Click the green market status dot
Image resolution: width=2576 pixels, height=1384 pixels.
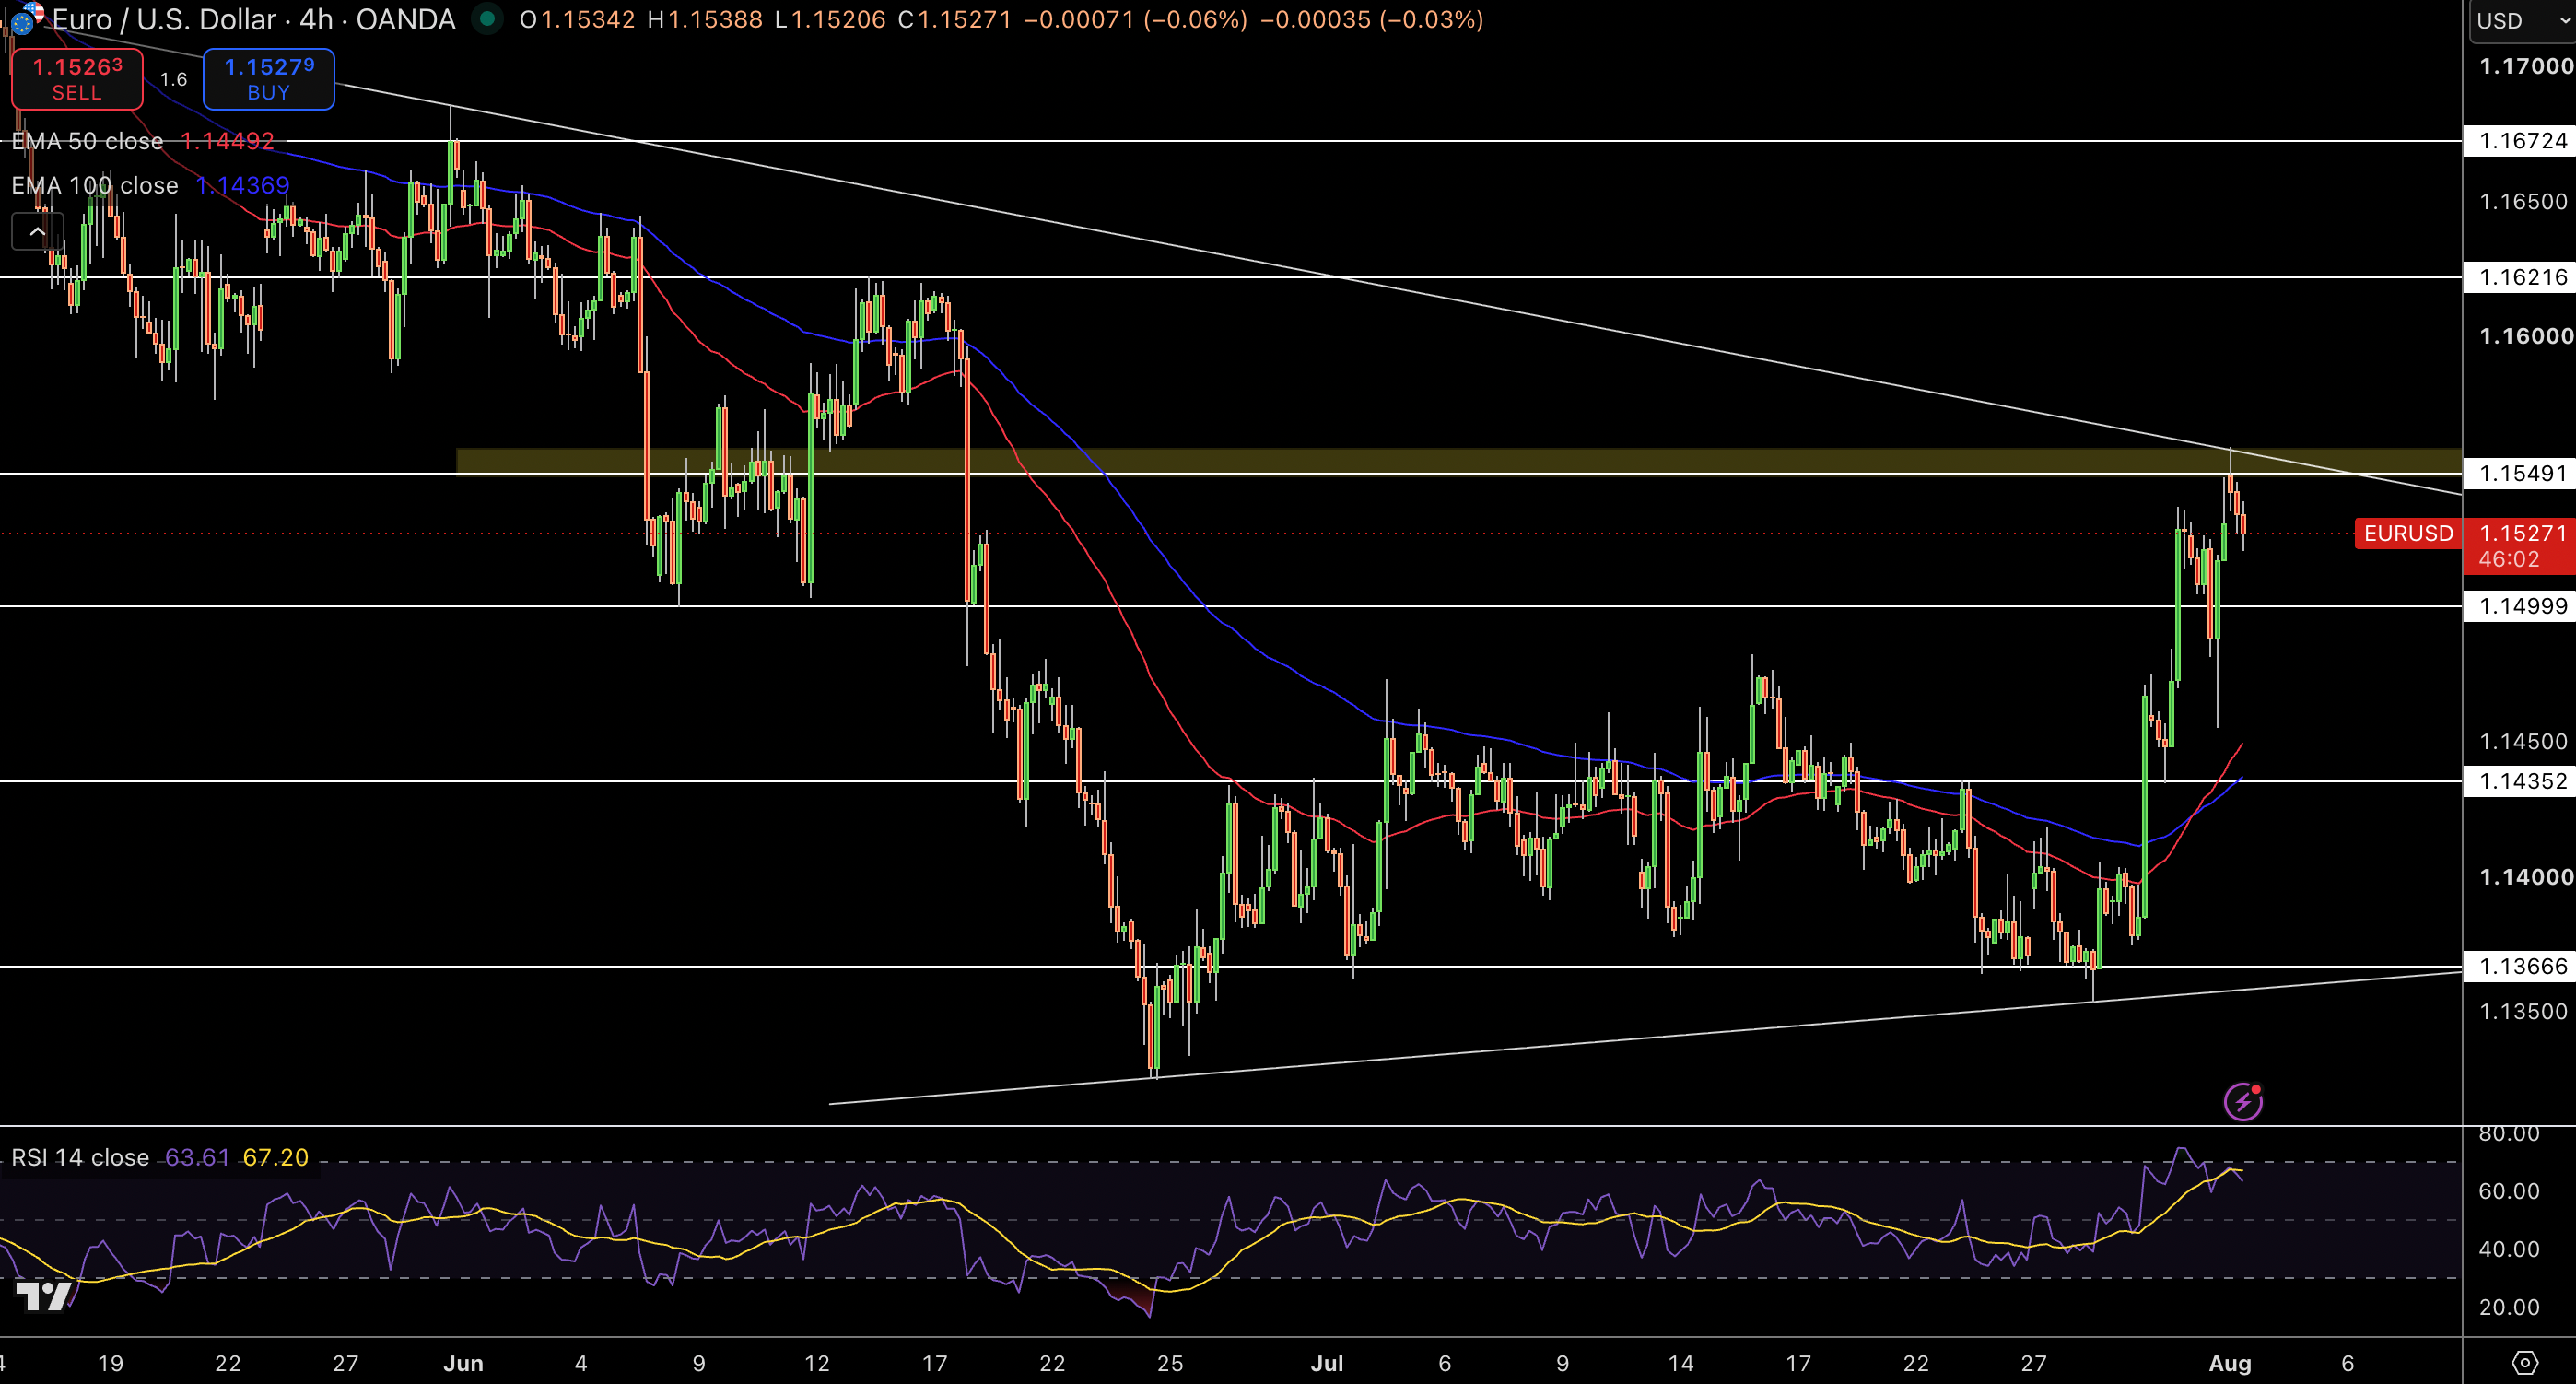click(x=487, y=18)
